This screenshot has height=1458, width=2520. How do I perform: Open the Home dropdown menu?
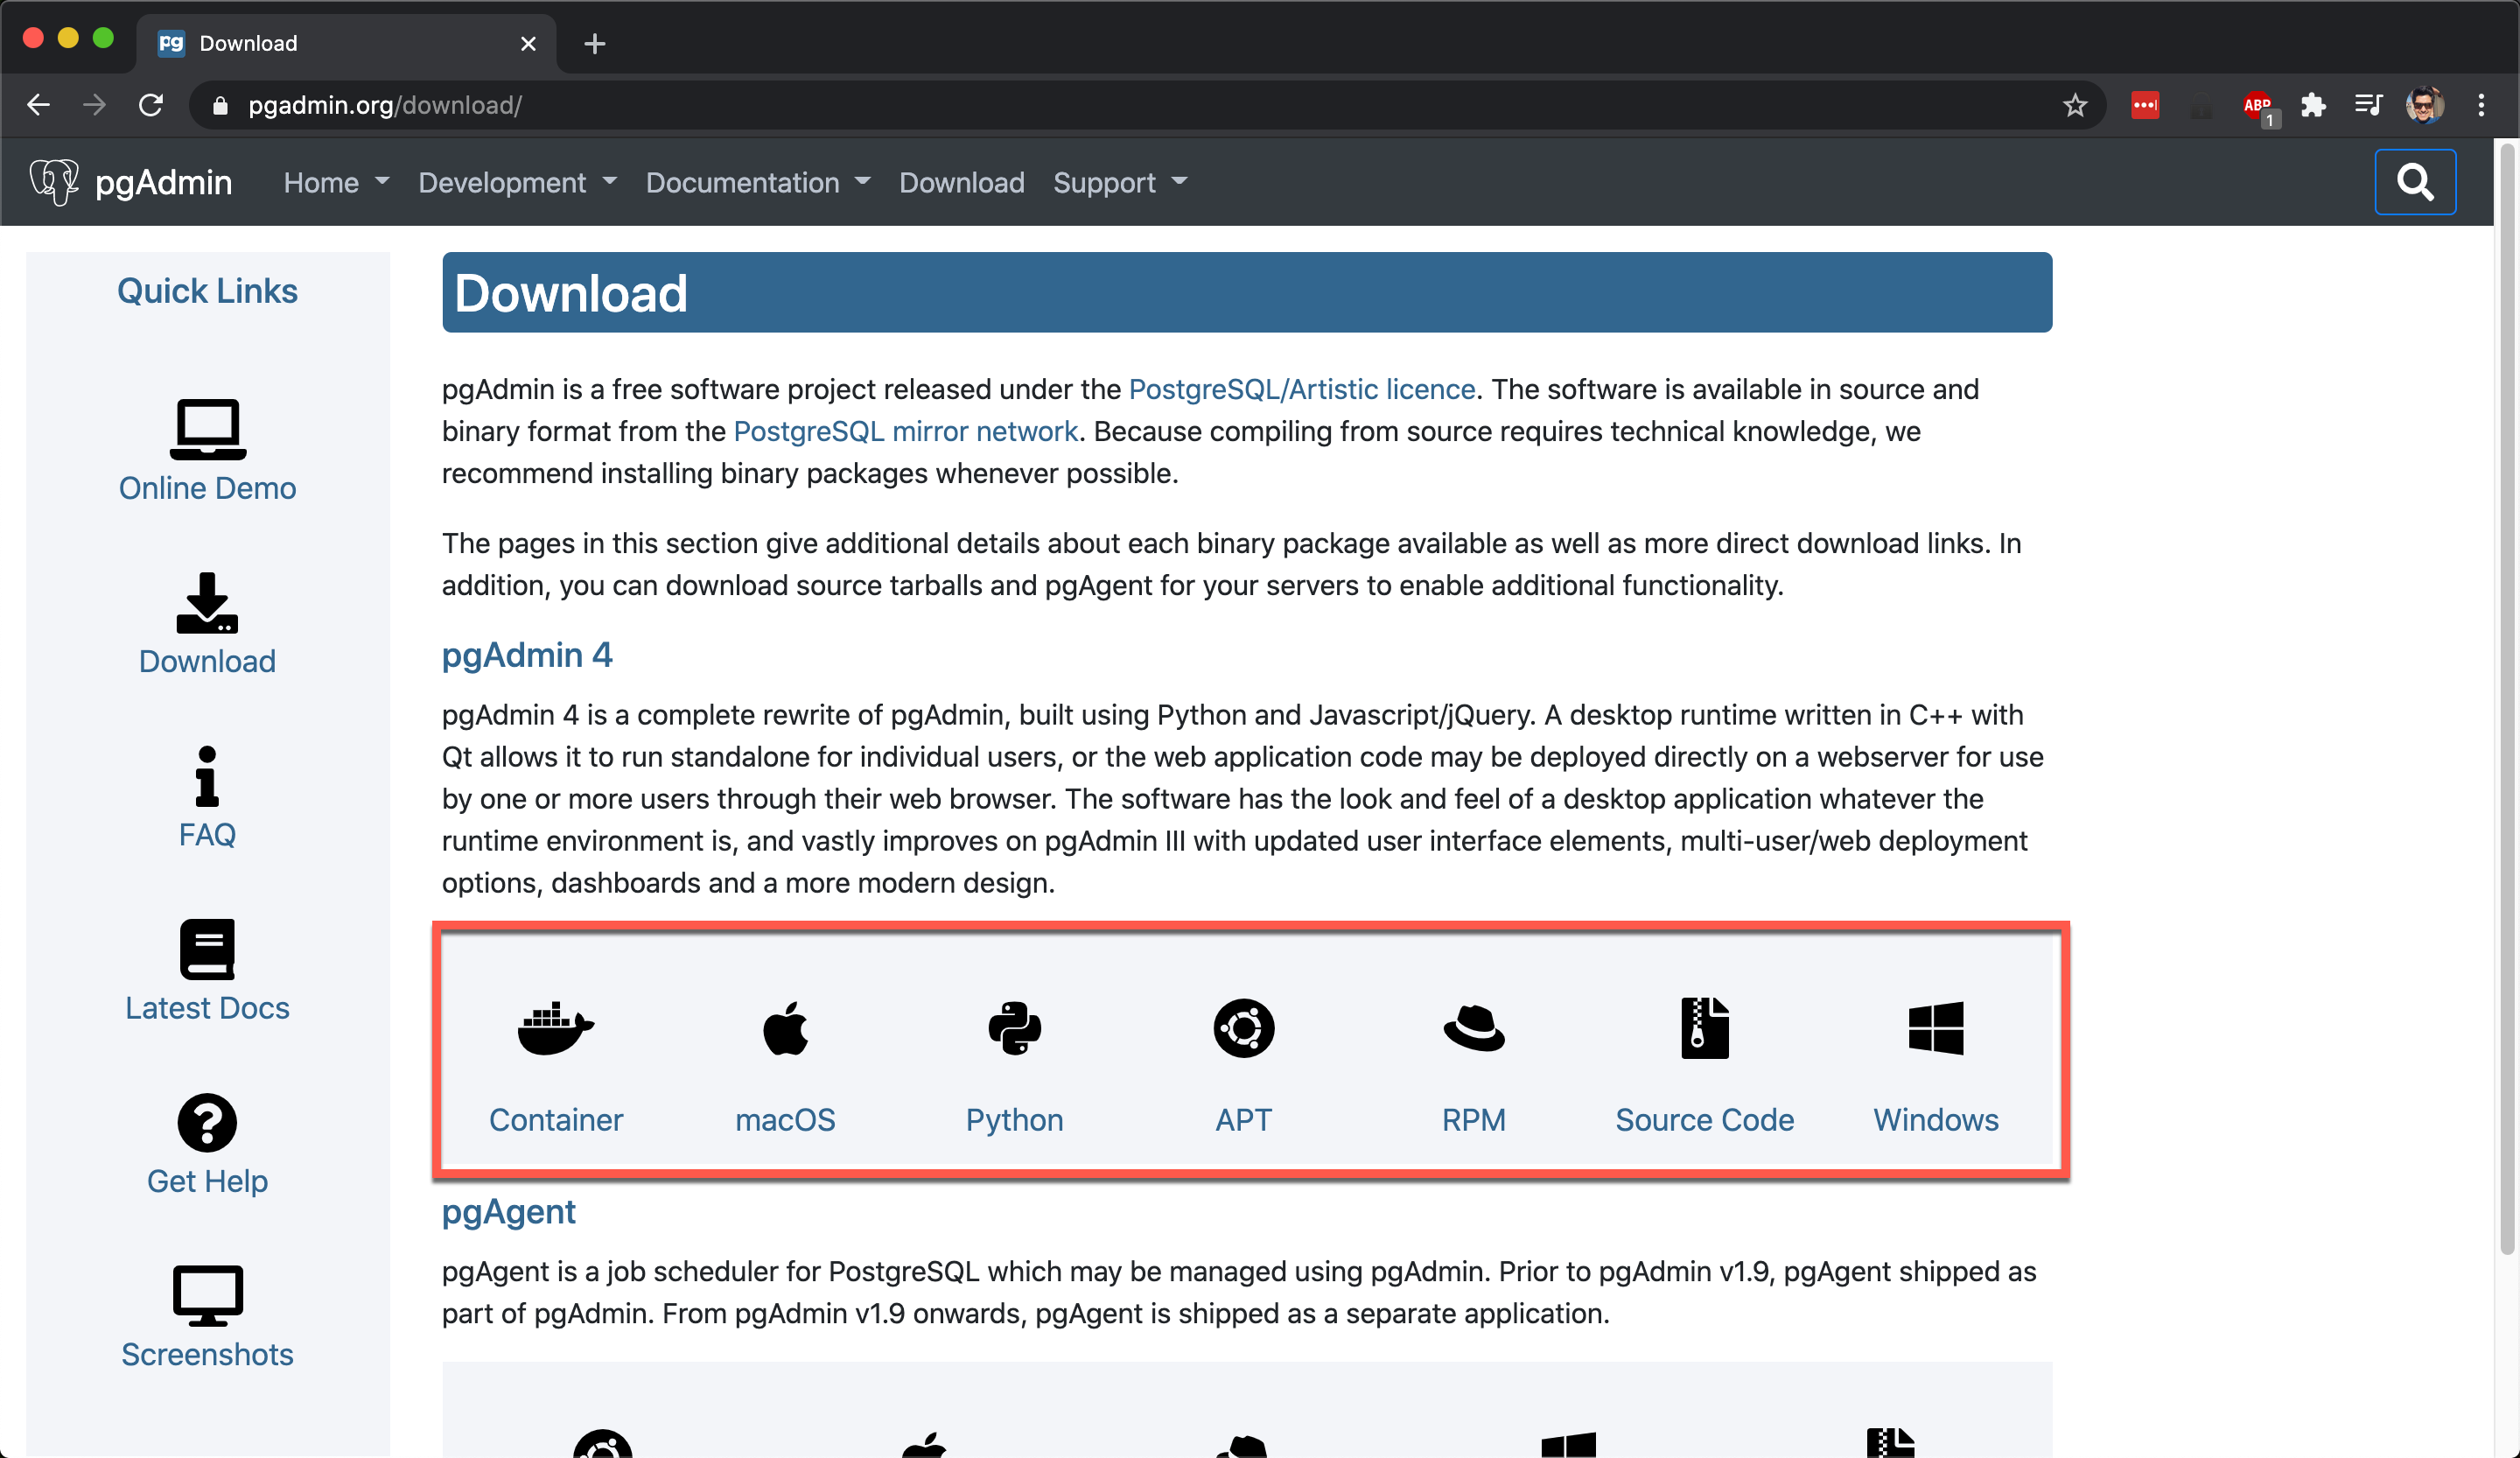pos(335,182)
